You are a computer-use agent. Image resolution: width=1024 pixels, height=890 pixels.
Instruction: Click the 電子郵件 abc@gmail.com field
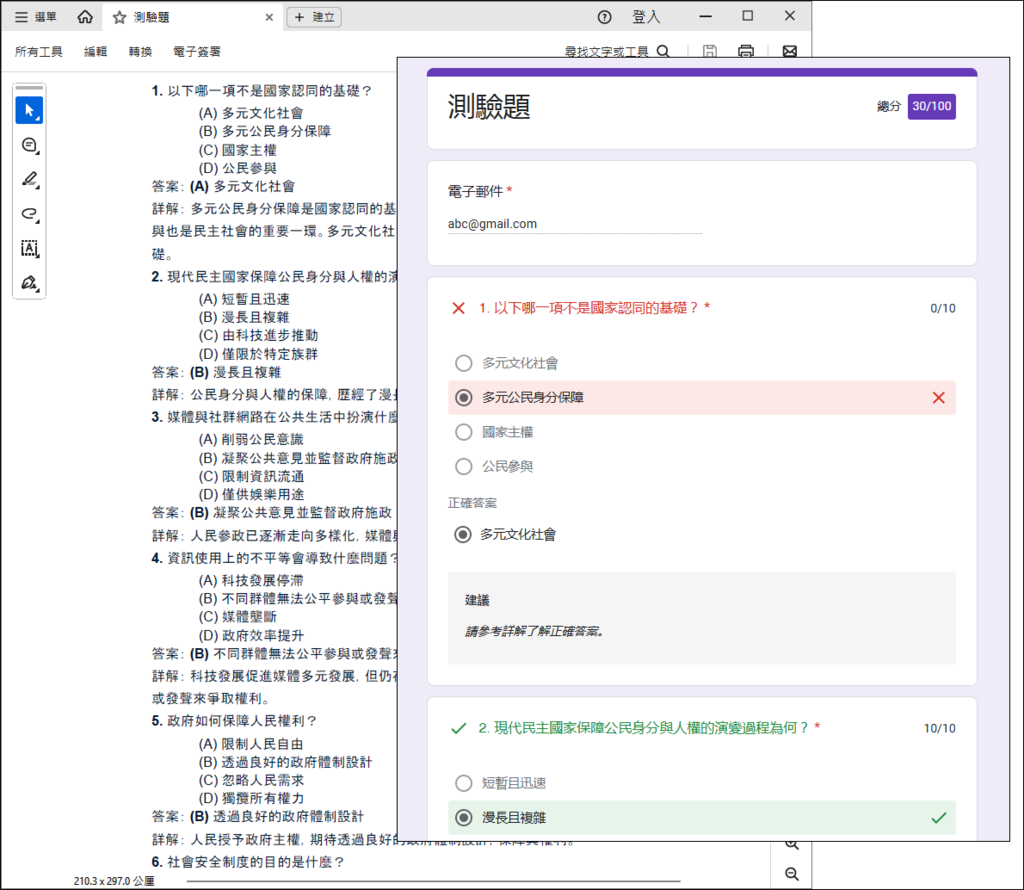pos(575,224)
